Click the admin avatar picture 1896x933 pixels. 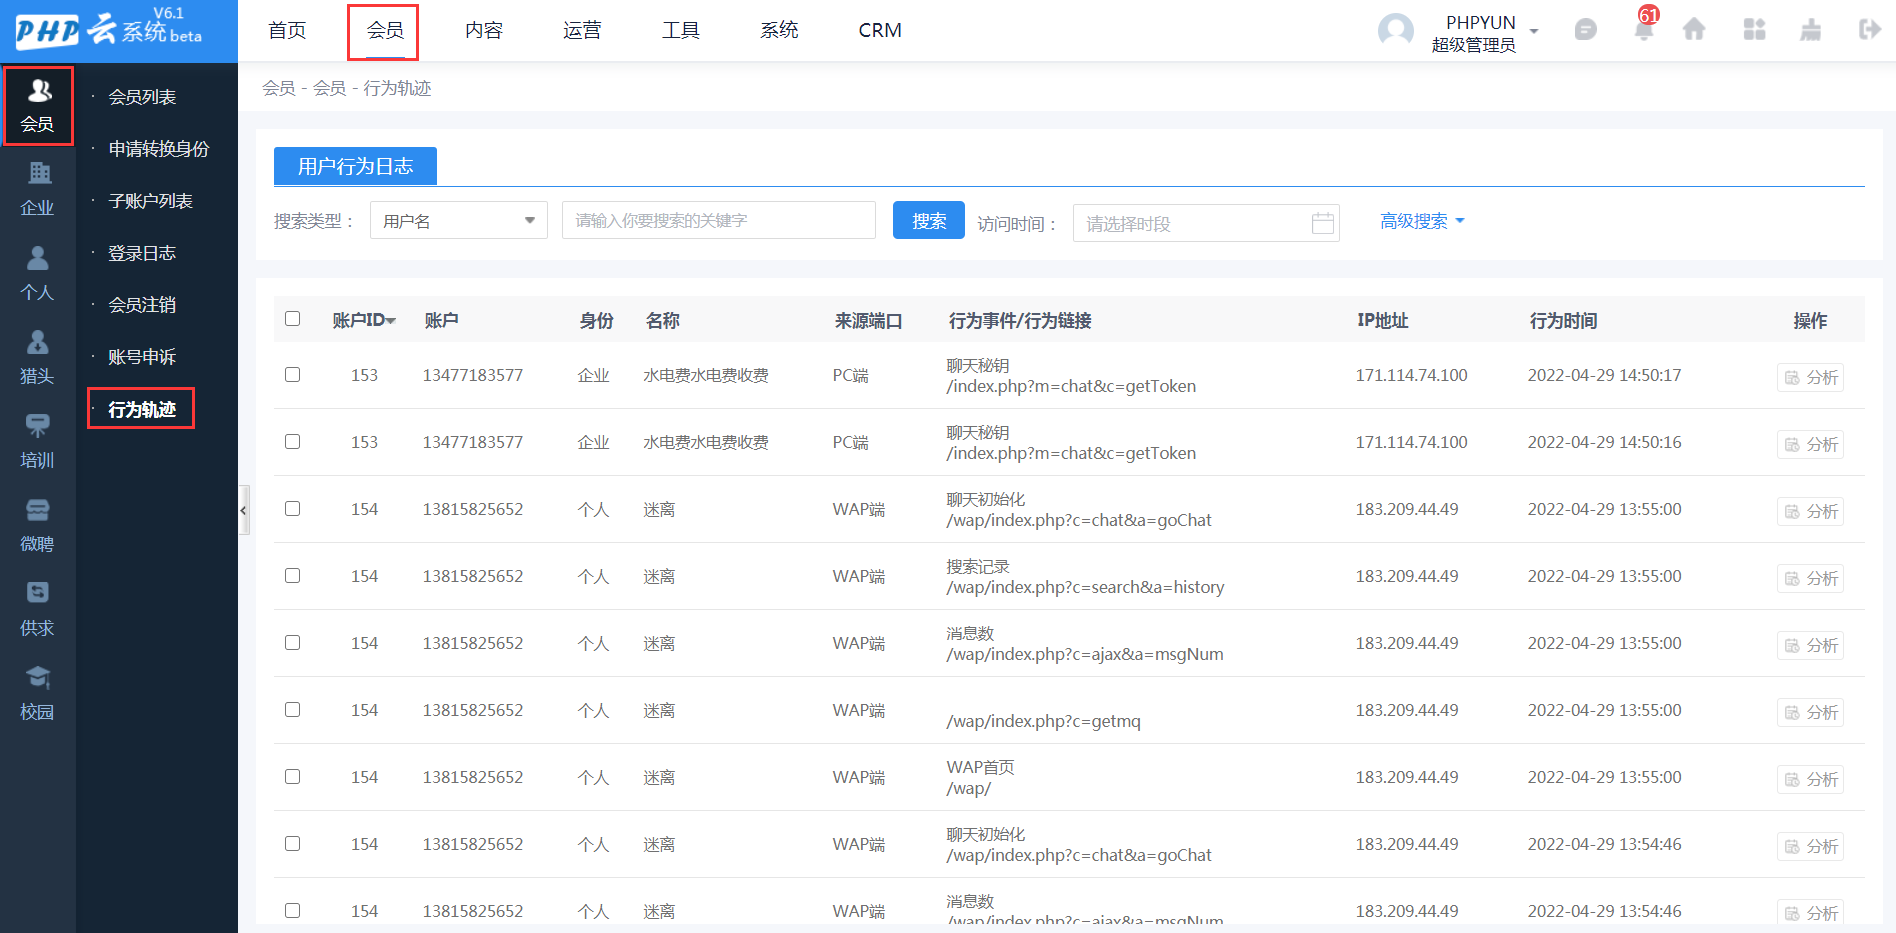coord(1396,31)
